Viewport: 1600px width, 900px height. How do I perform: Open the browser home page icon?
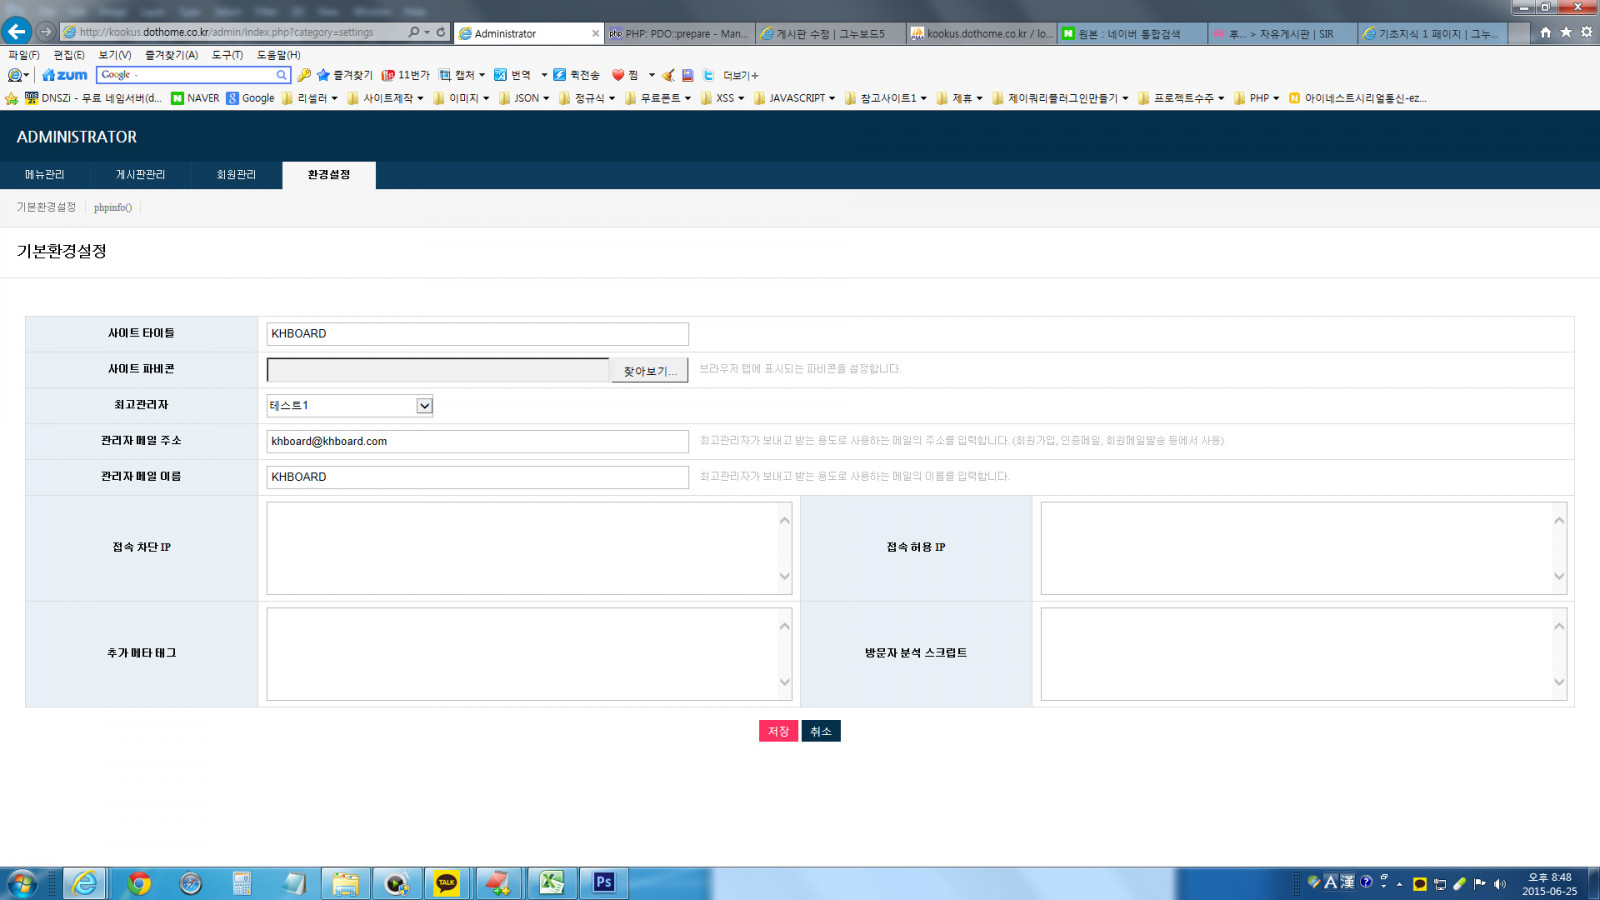[x=1545, y=32]
